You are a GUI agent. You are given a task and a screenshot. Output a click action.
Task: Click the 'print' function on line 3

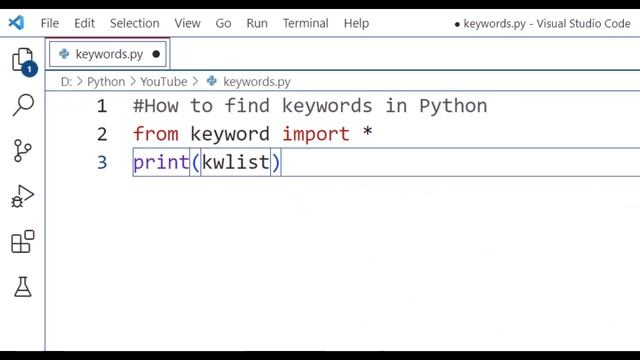(161, 162)
